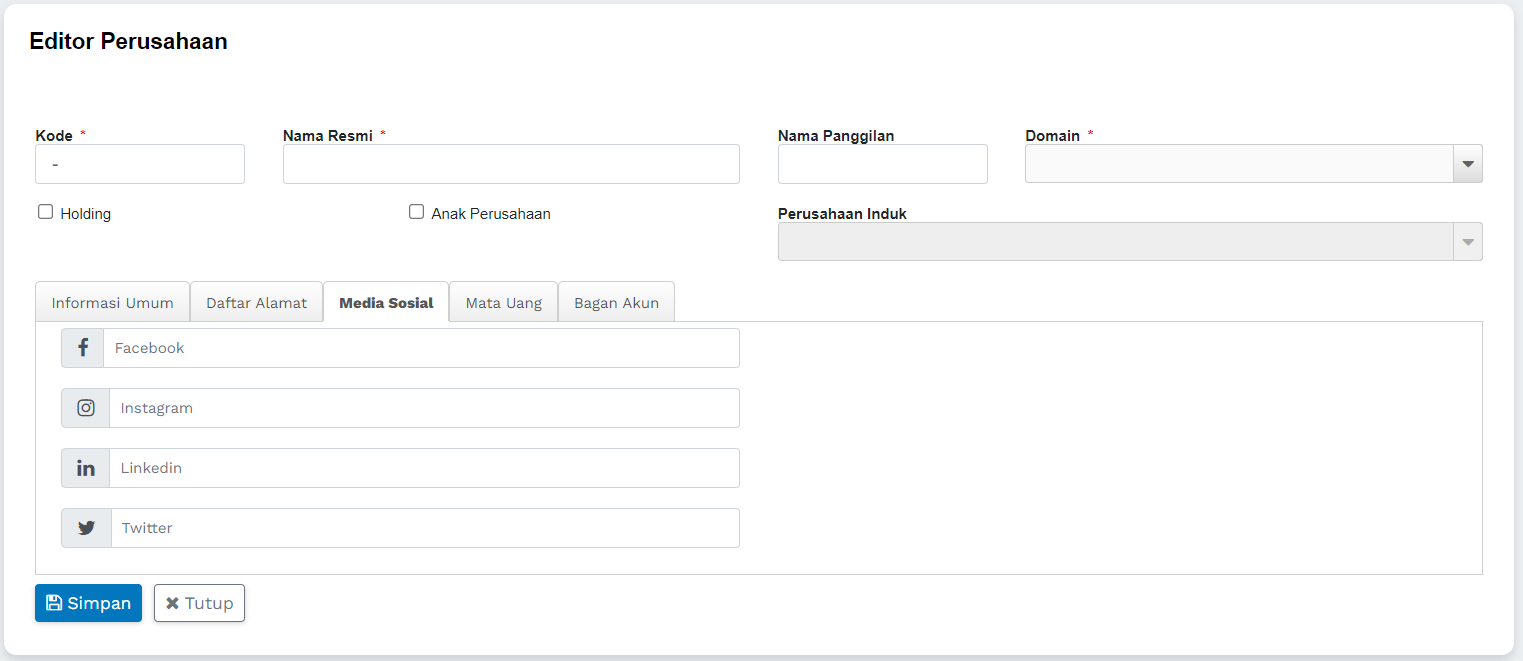Focus the Kode input field
This screenshot has height=661, width=1523.
coord(140,164)
